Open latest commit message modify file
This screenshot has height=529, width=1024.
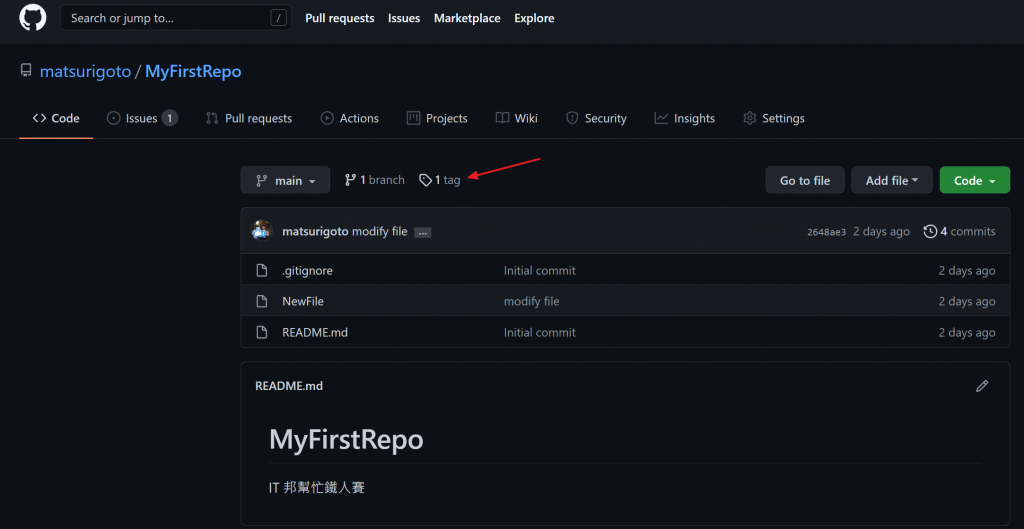tap(379, 232)
